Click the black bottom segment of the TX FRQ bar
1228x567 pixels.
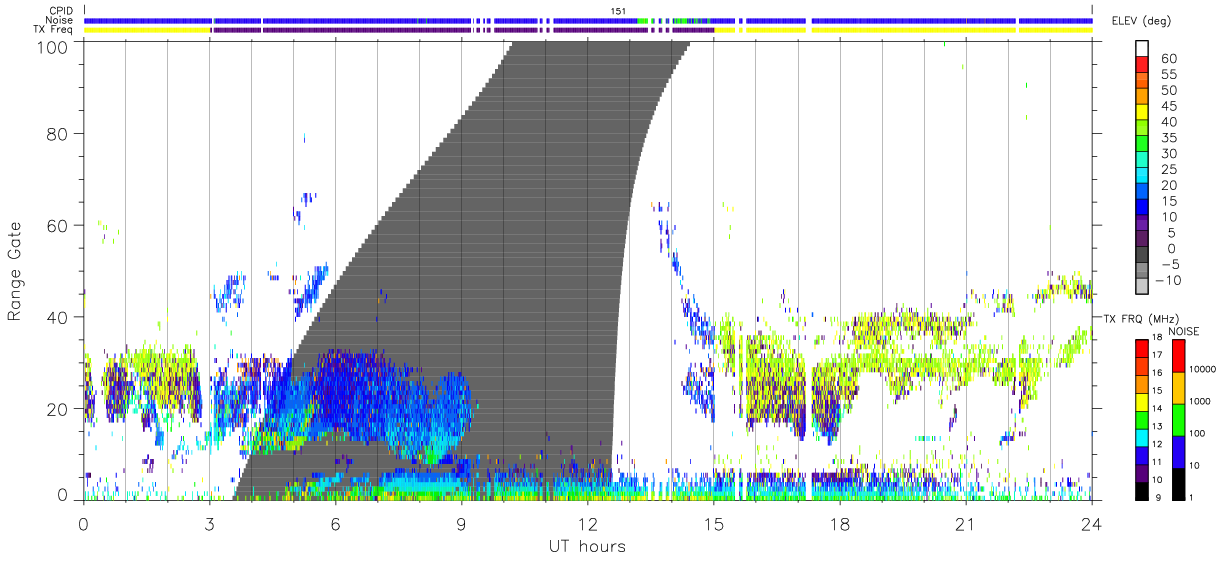tap(1142, 491)
